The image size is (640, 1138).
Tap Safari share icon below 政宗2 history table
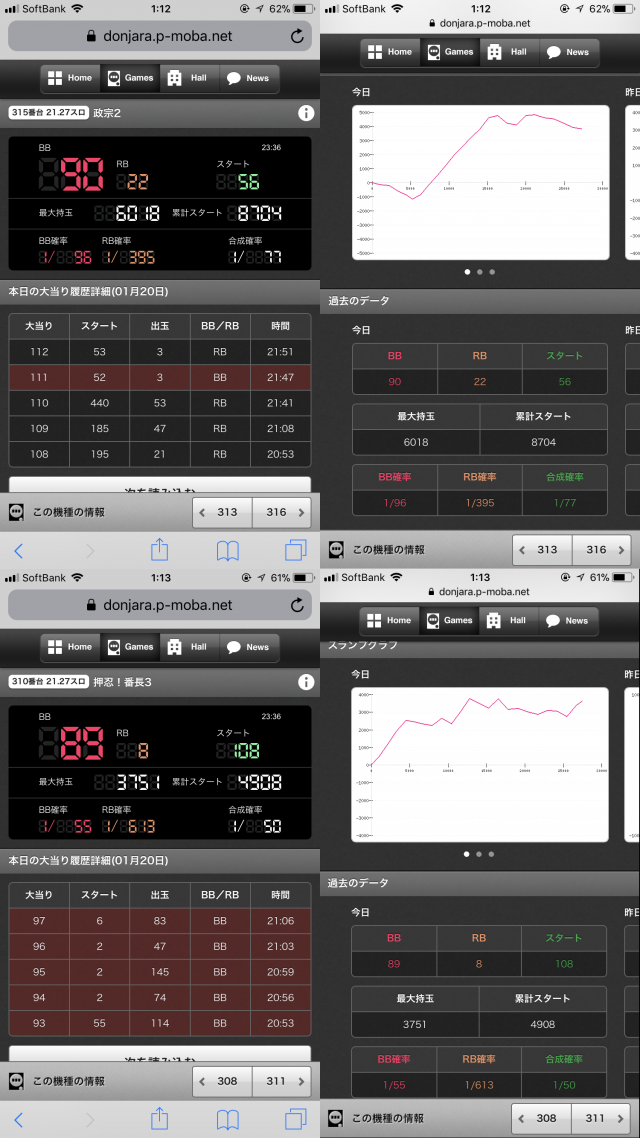pos(159,550)
